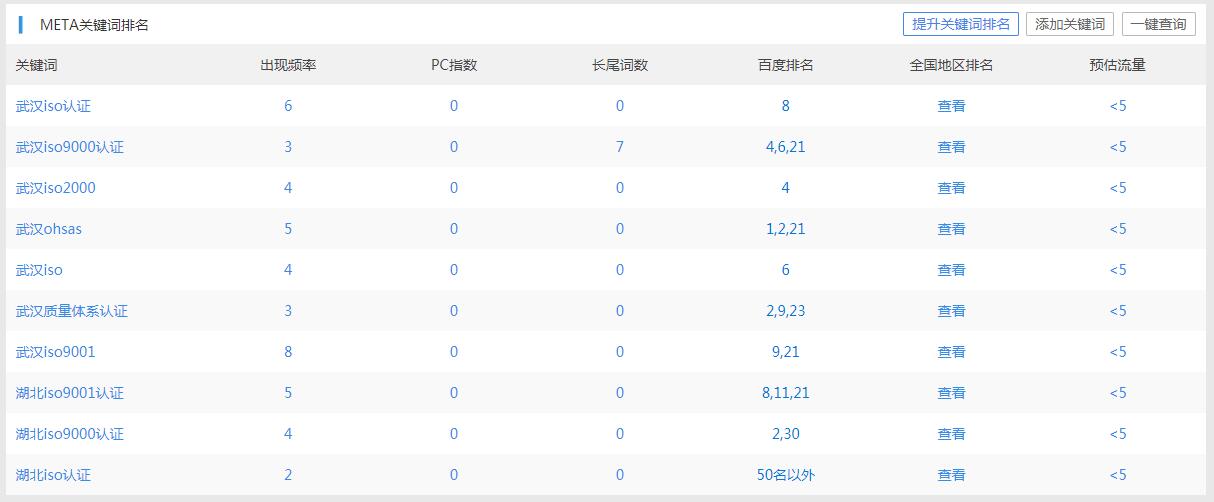
Task: Click estimated traffic <5 for 湖北iso认证
Action: tap(1118, 475)
